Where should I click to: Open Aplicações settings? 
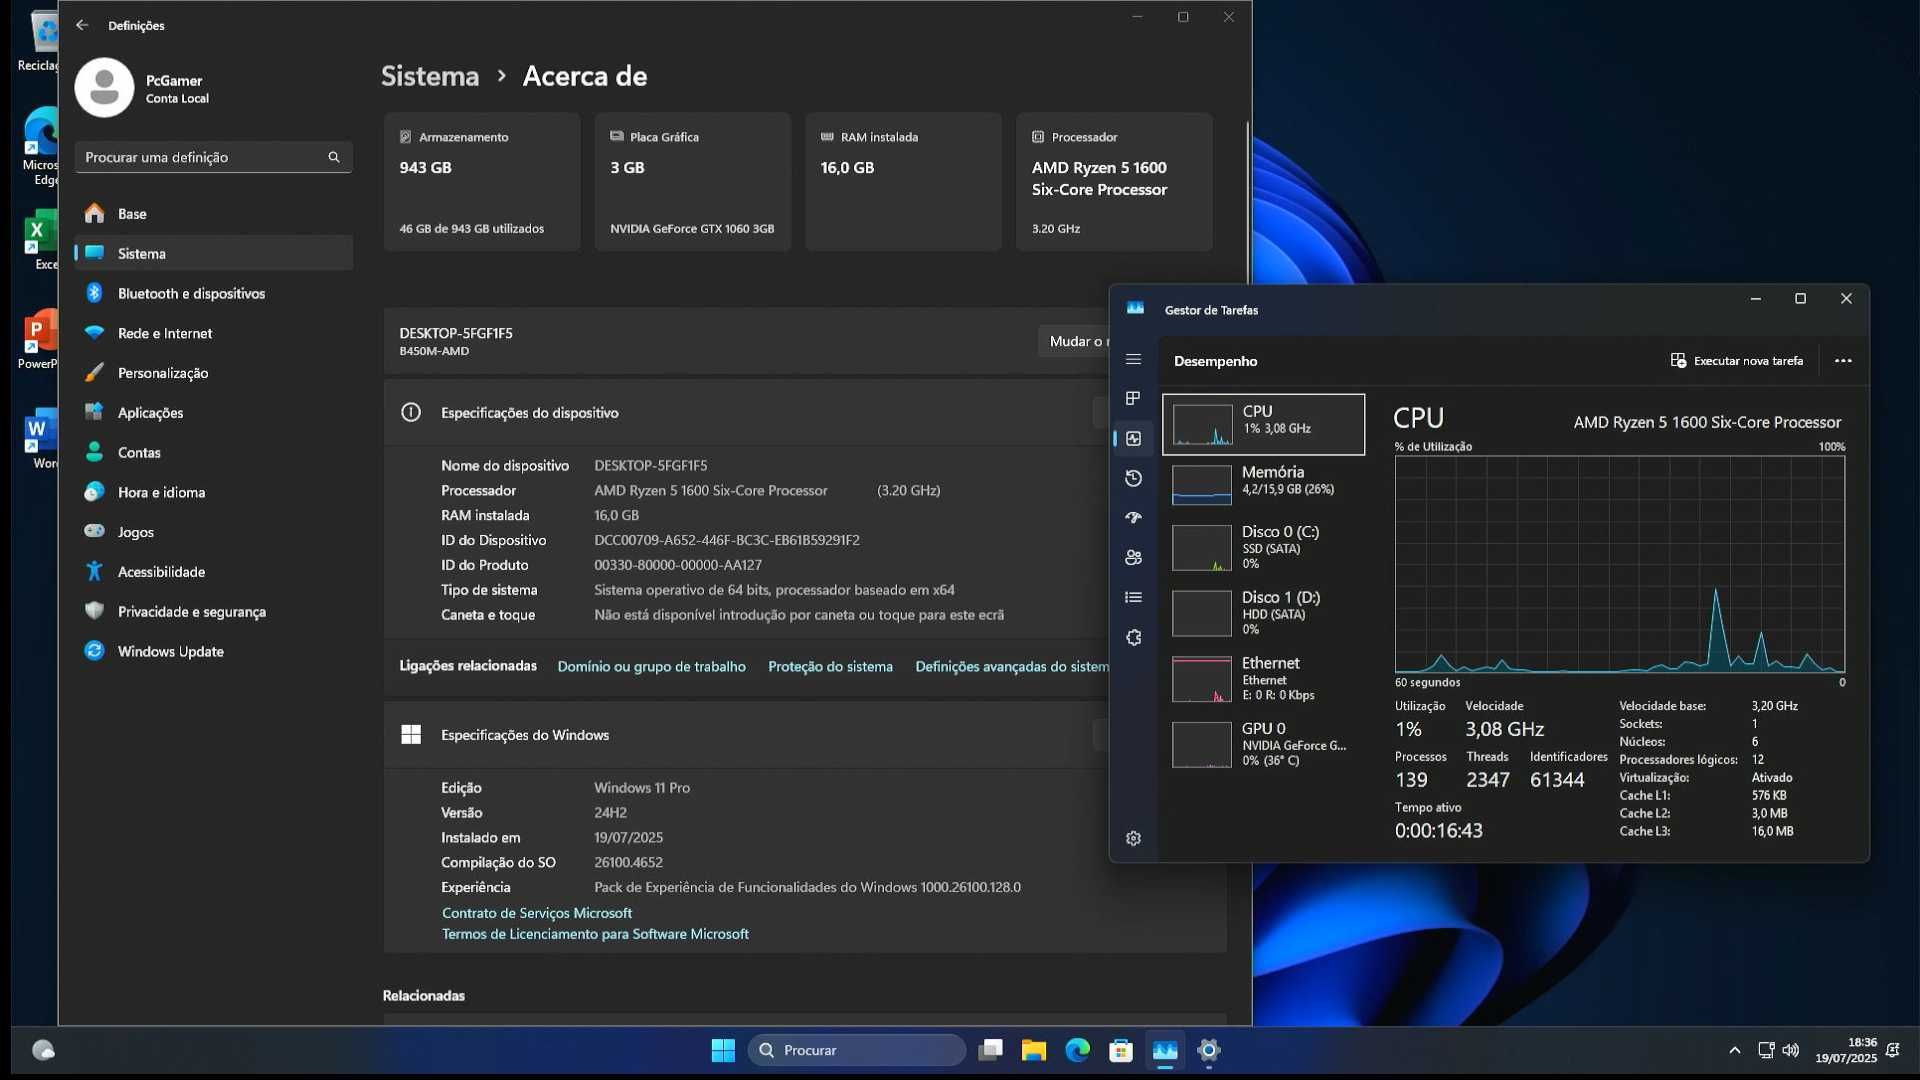click(x=213, y=413)
